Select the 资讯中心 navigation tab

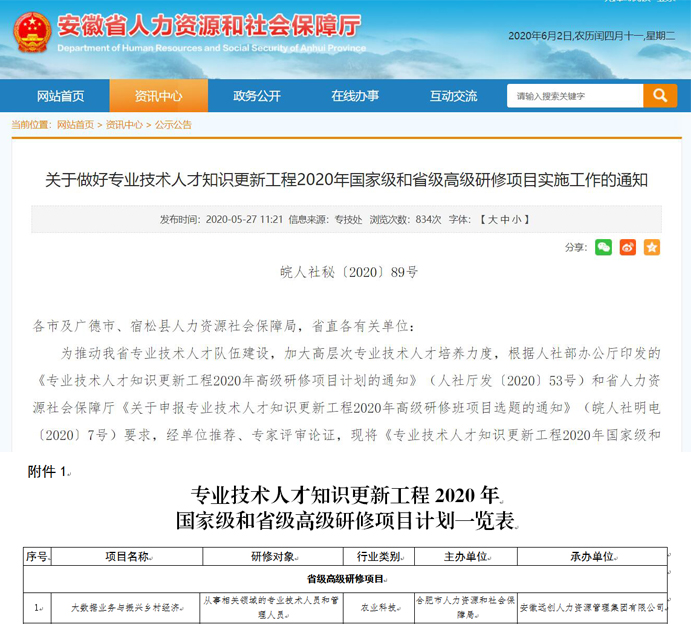pos(158,96)
